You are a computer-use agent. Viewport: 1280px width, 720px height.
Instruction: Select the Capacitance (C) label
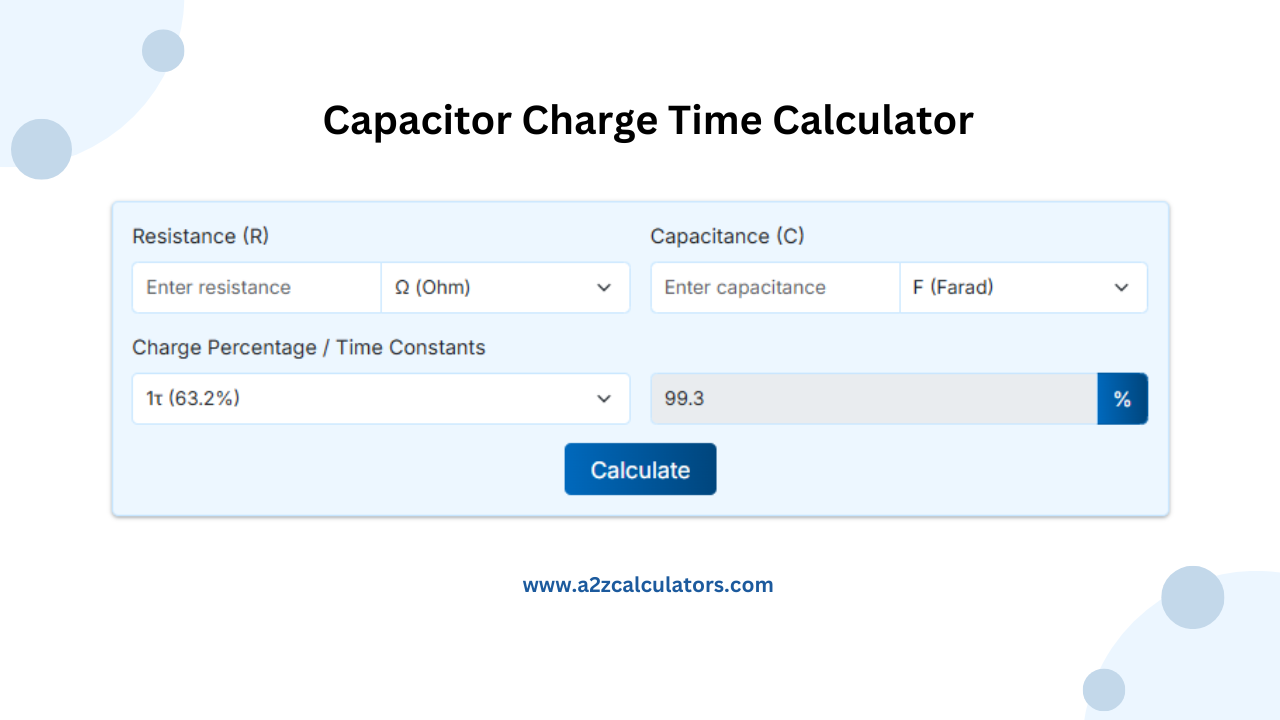coord(727,236)
